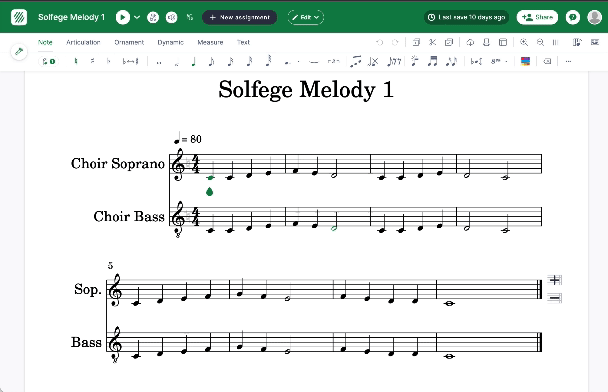The image size is (608, 392).
Task: Open the help question mark icon
Action: click(x=572, y=17)
